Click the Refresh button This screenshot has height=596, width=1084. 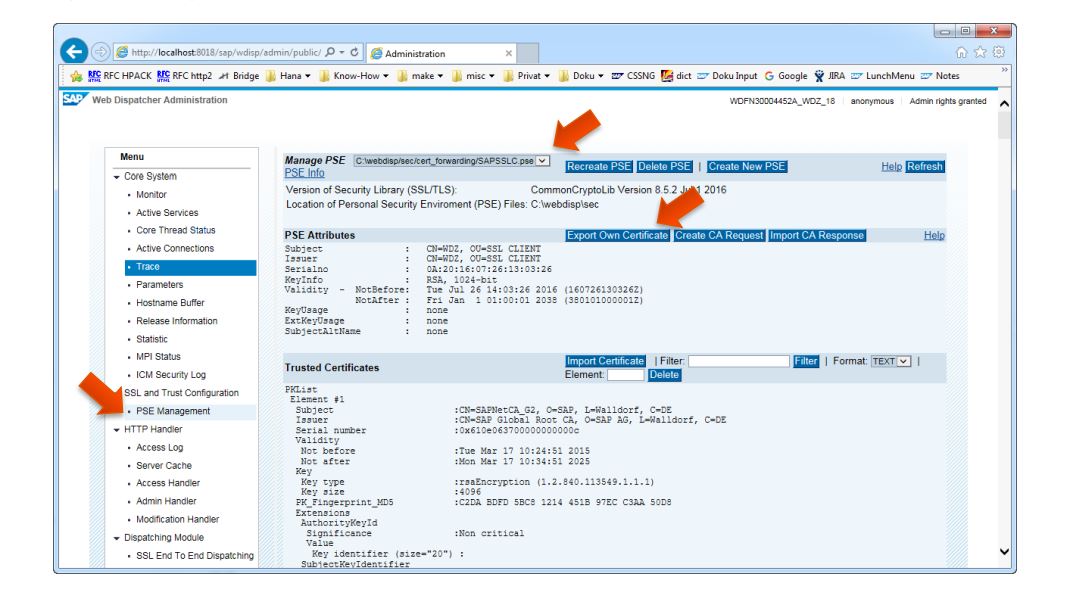click(x=925, y=167)
